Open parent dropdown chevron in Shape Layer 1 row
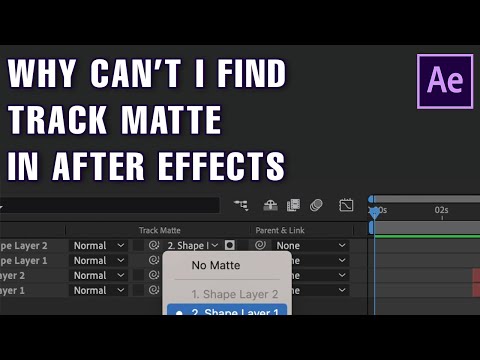 coord(342,260)
